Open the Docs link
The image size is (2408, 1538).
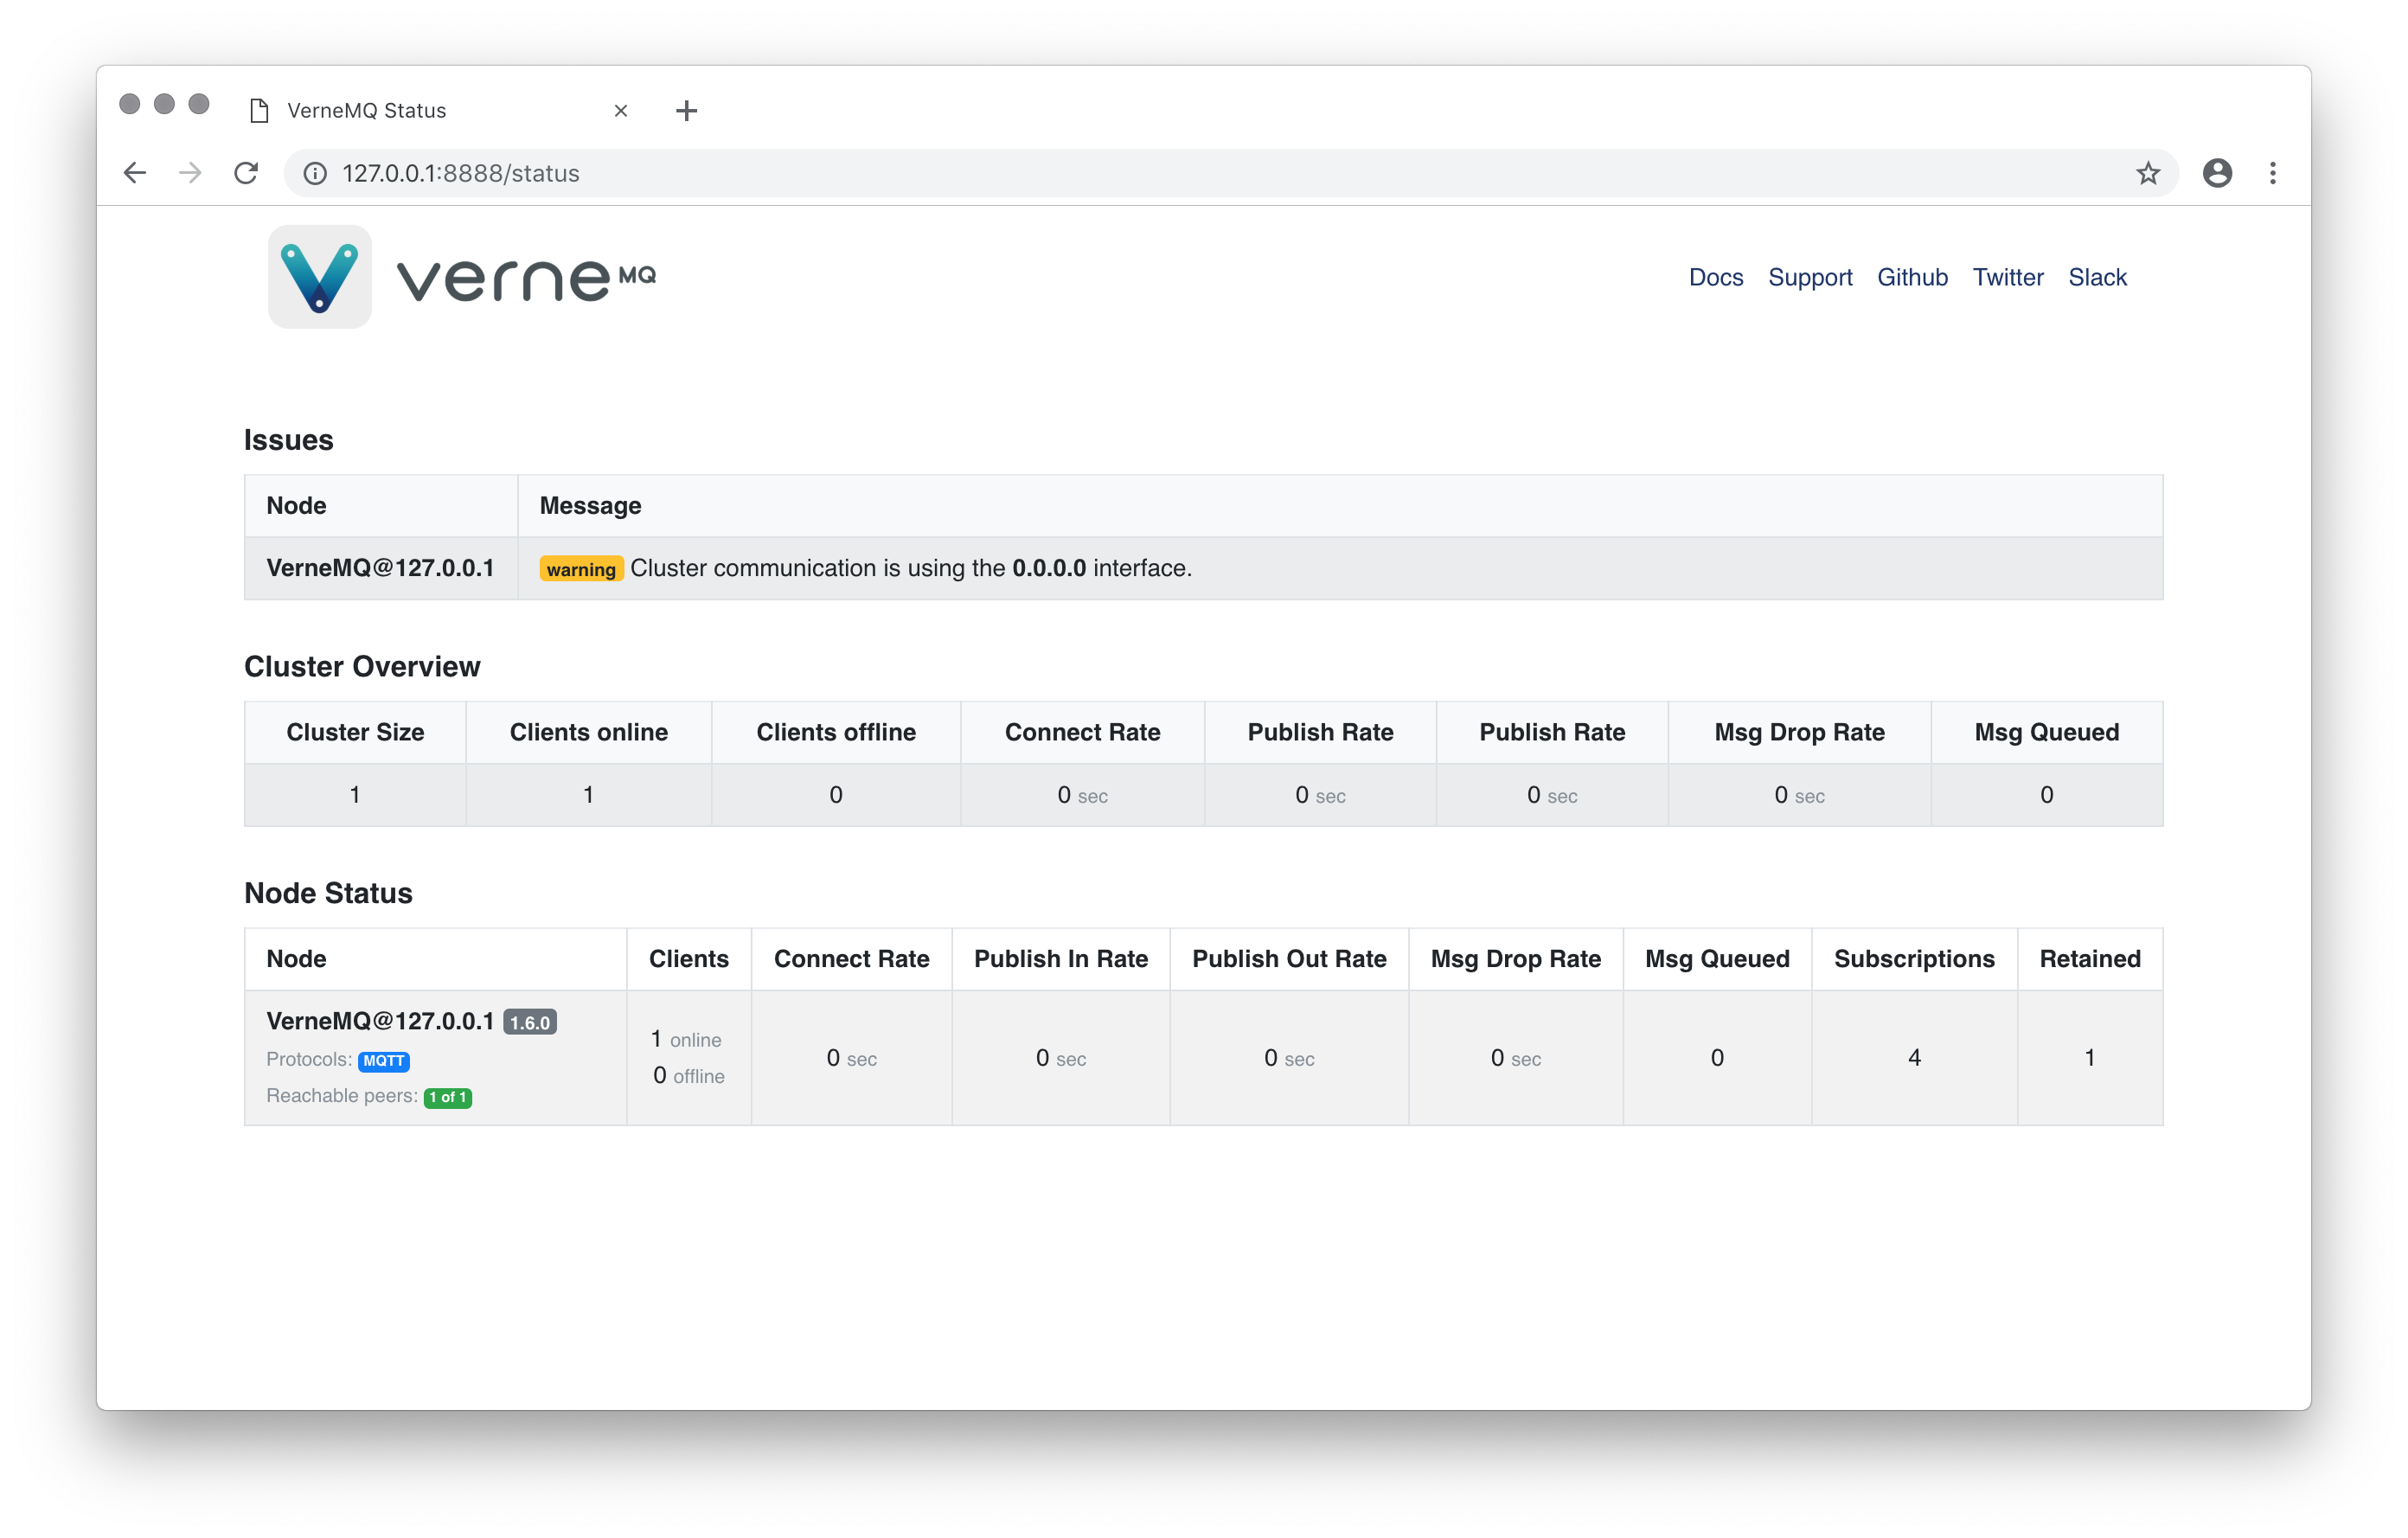click(x=1716, y=277)
